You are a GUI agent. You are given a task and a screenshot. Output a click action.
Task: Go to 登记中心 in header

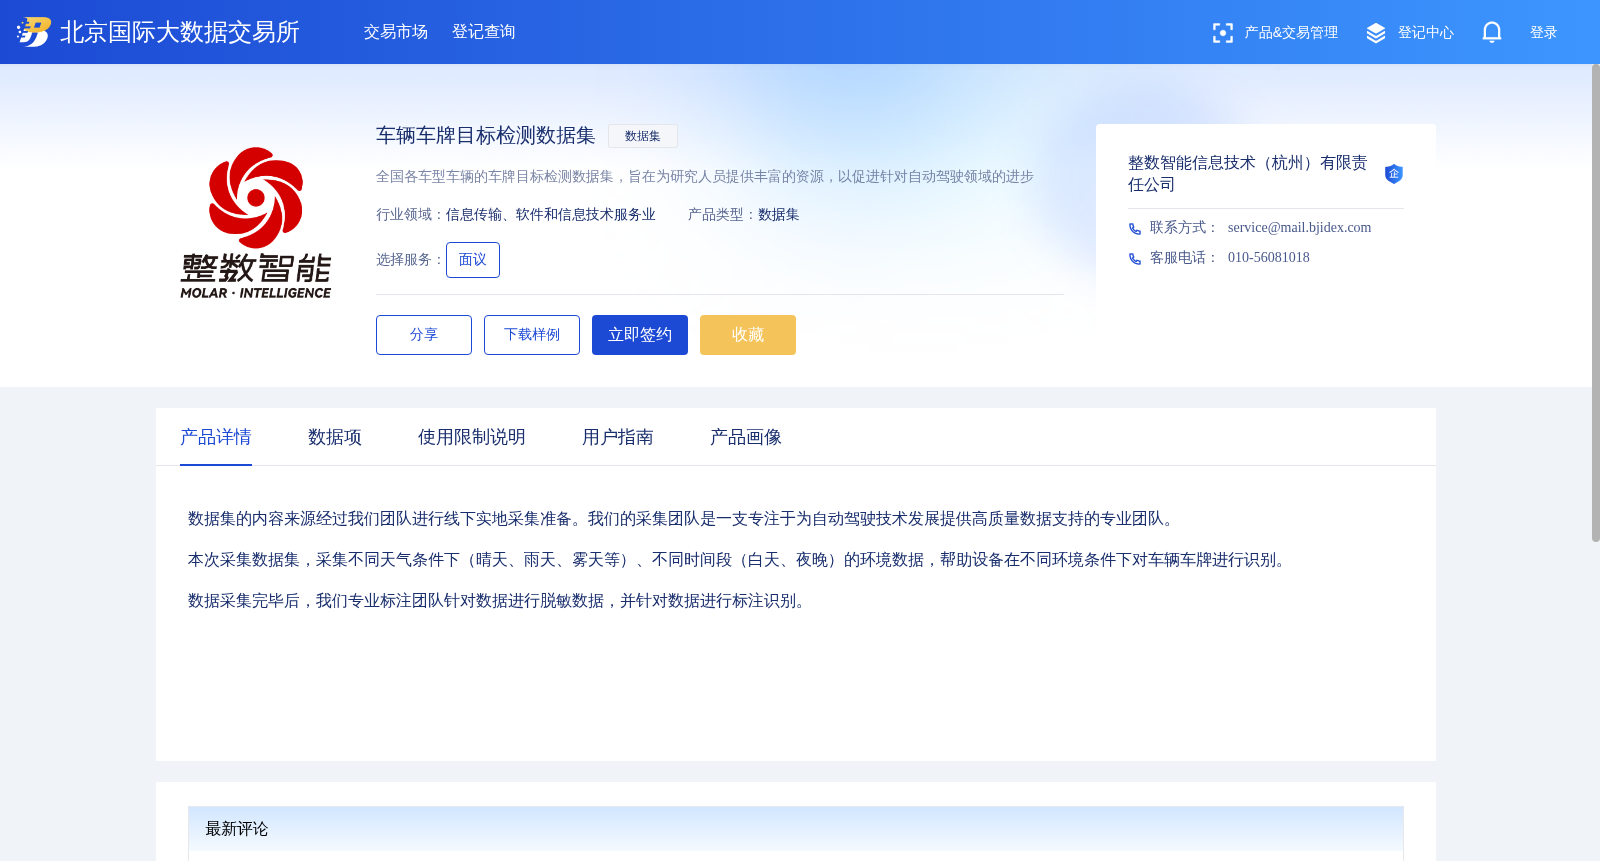[x=1426, y=33]
